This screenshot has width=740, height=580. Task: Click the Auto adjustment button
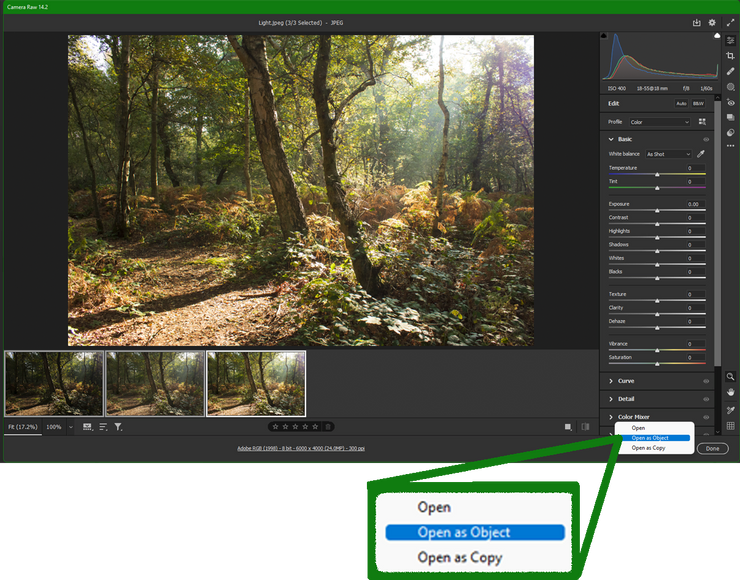681,103
